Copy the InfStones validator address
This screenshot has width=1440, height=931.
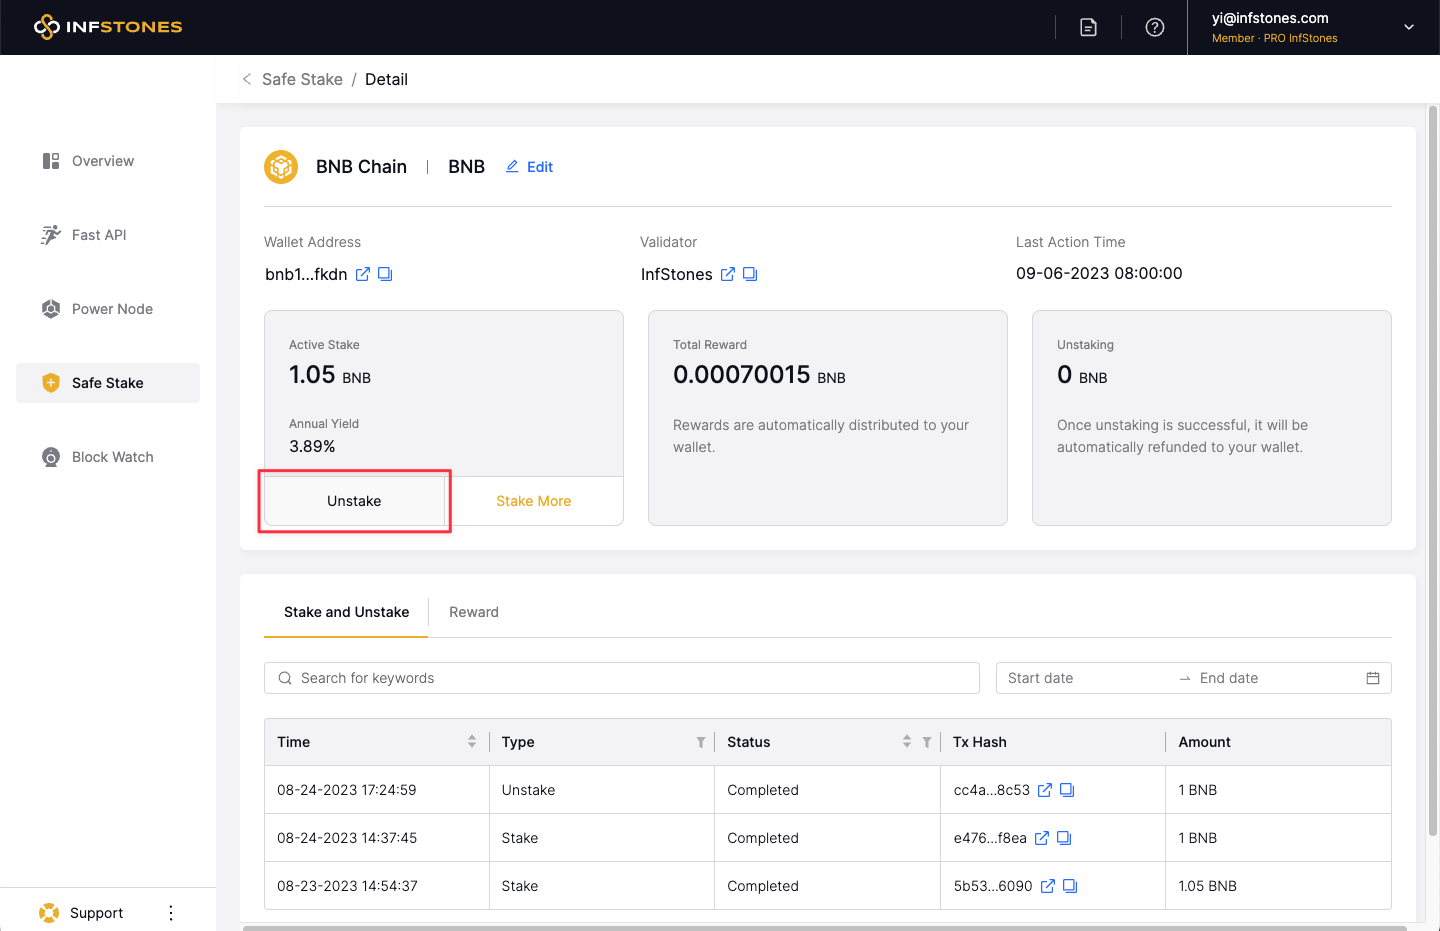[750, 274]
